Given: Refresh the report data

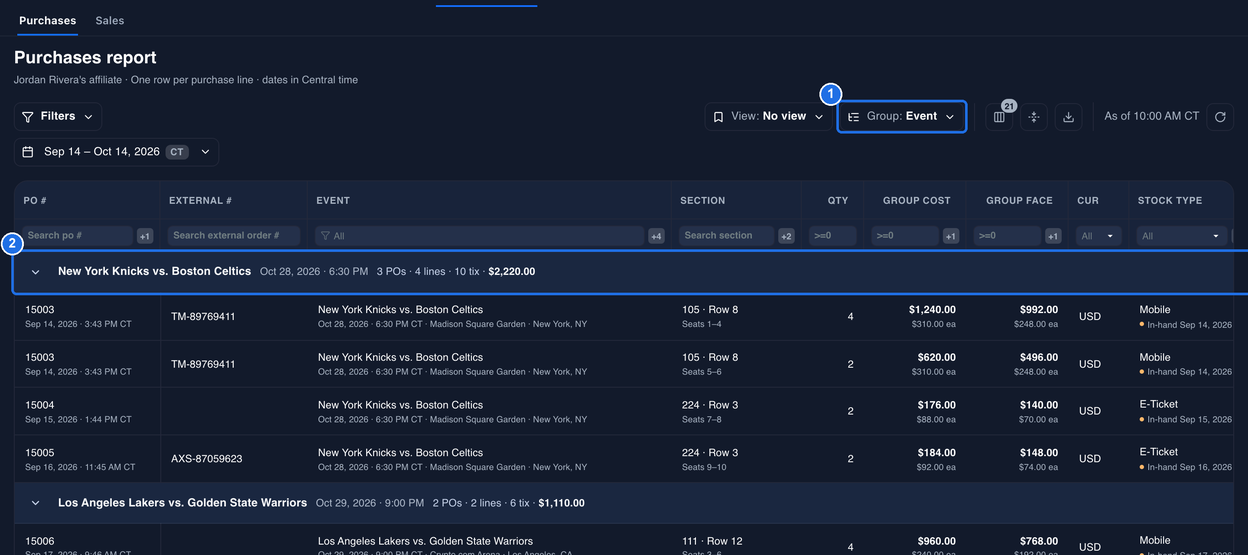Looking at the screenshot, I should tap(1220, 117).
